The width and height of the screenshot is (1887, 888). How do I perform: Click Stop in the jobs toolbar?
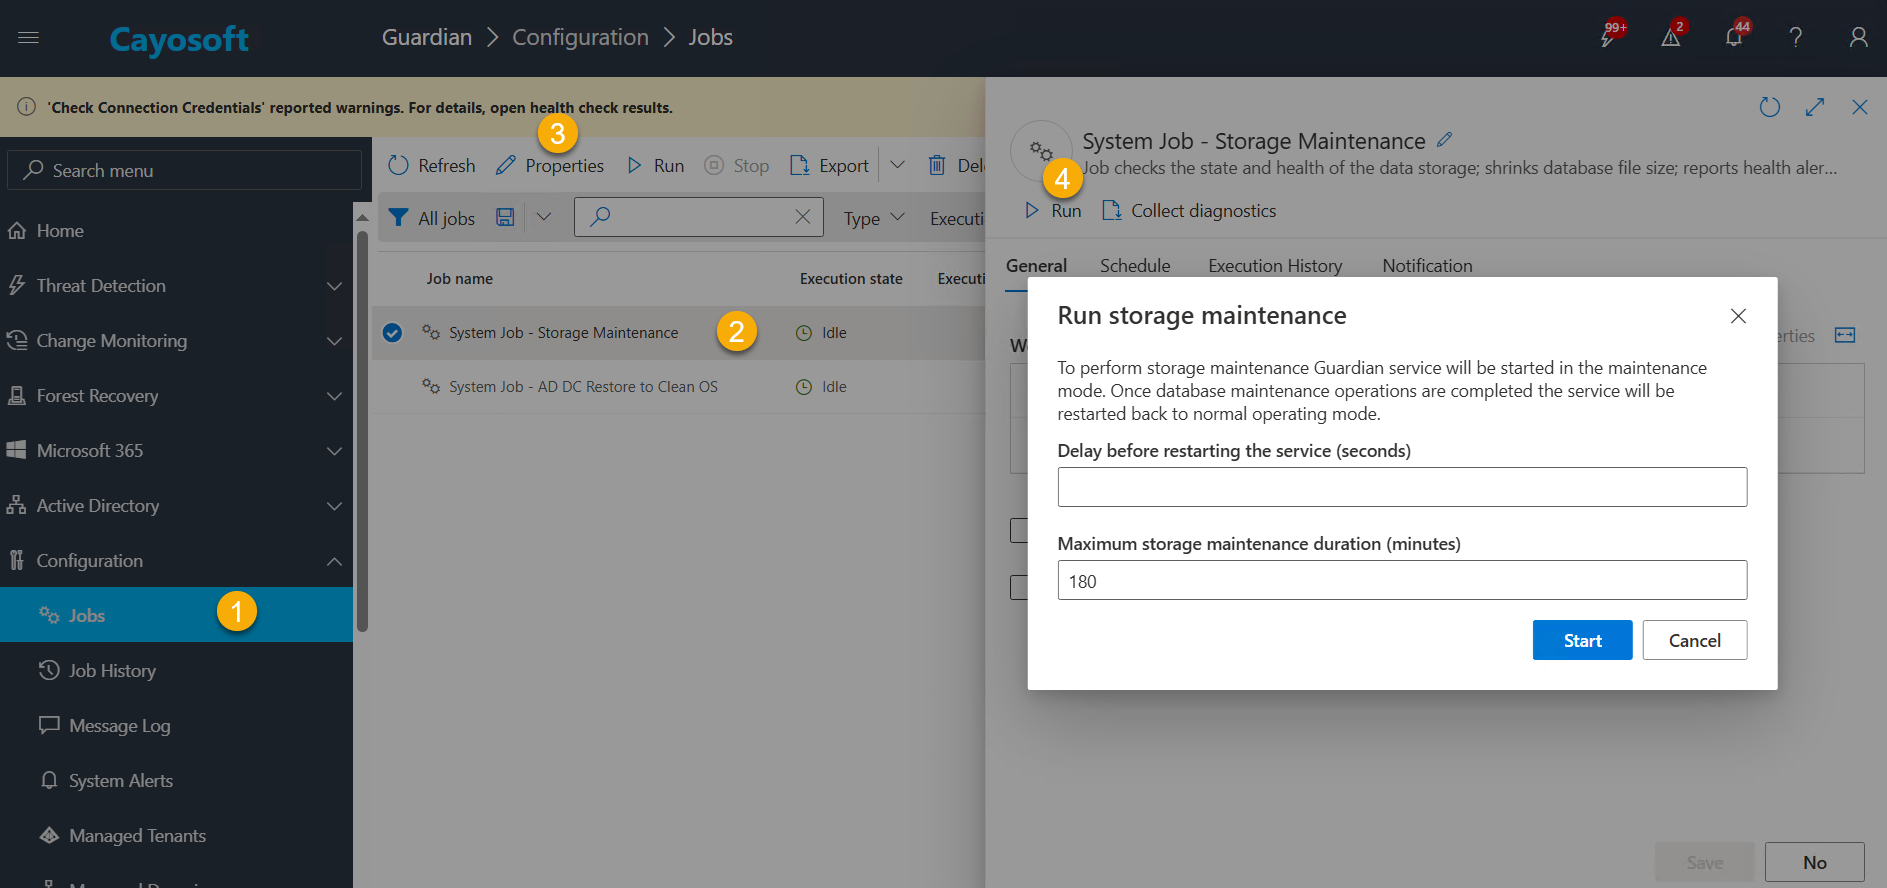coord(737,165)
